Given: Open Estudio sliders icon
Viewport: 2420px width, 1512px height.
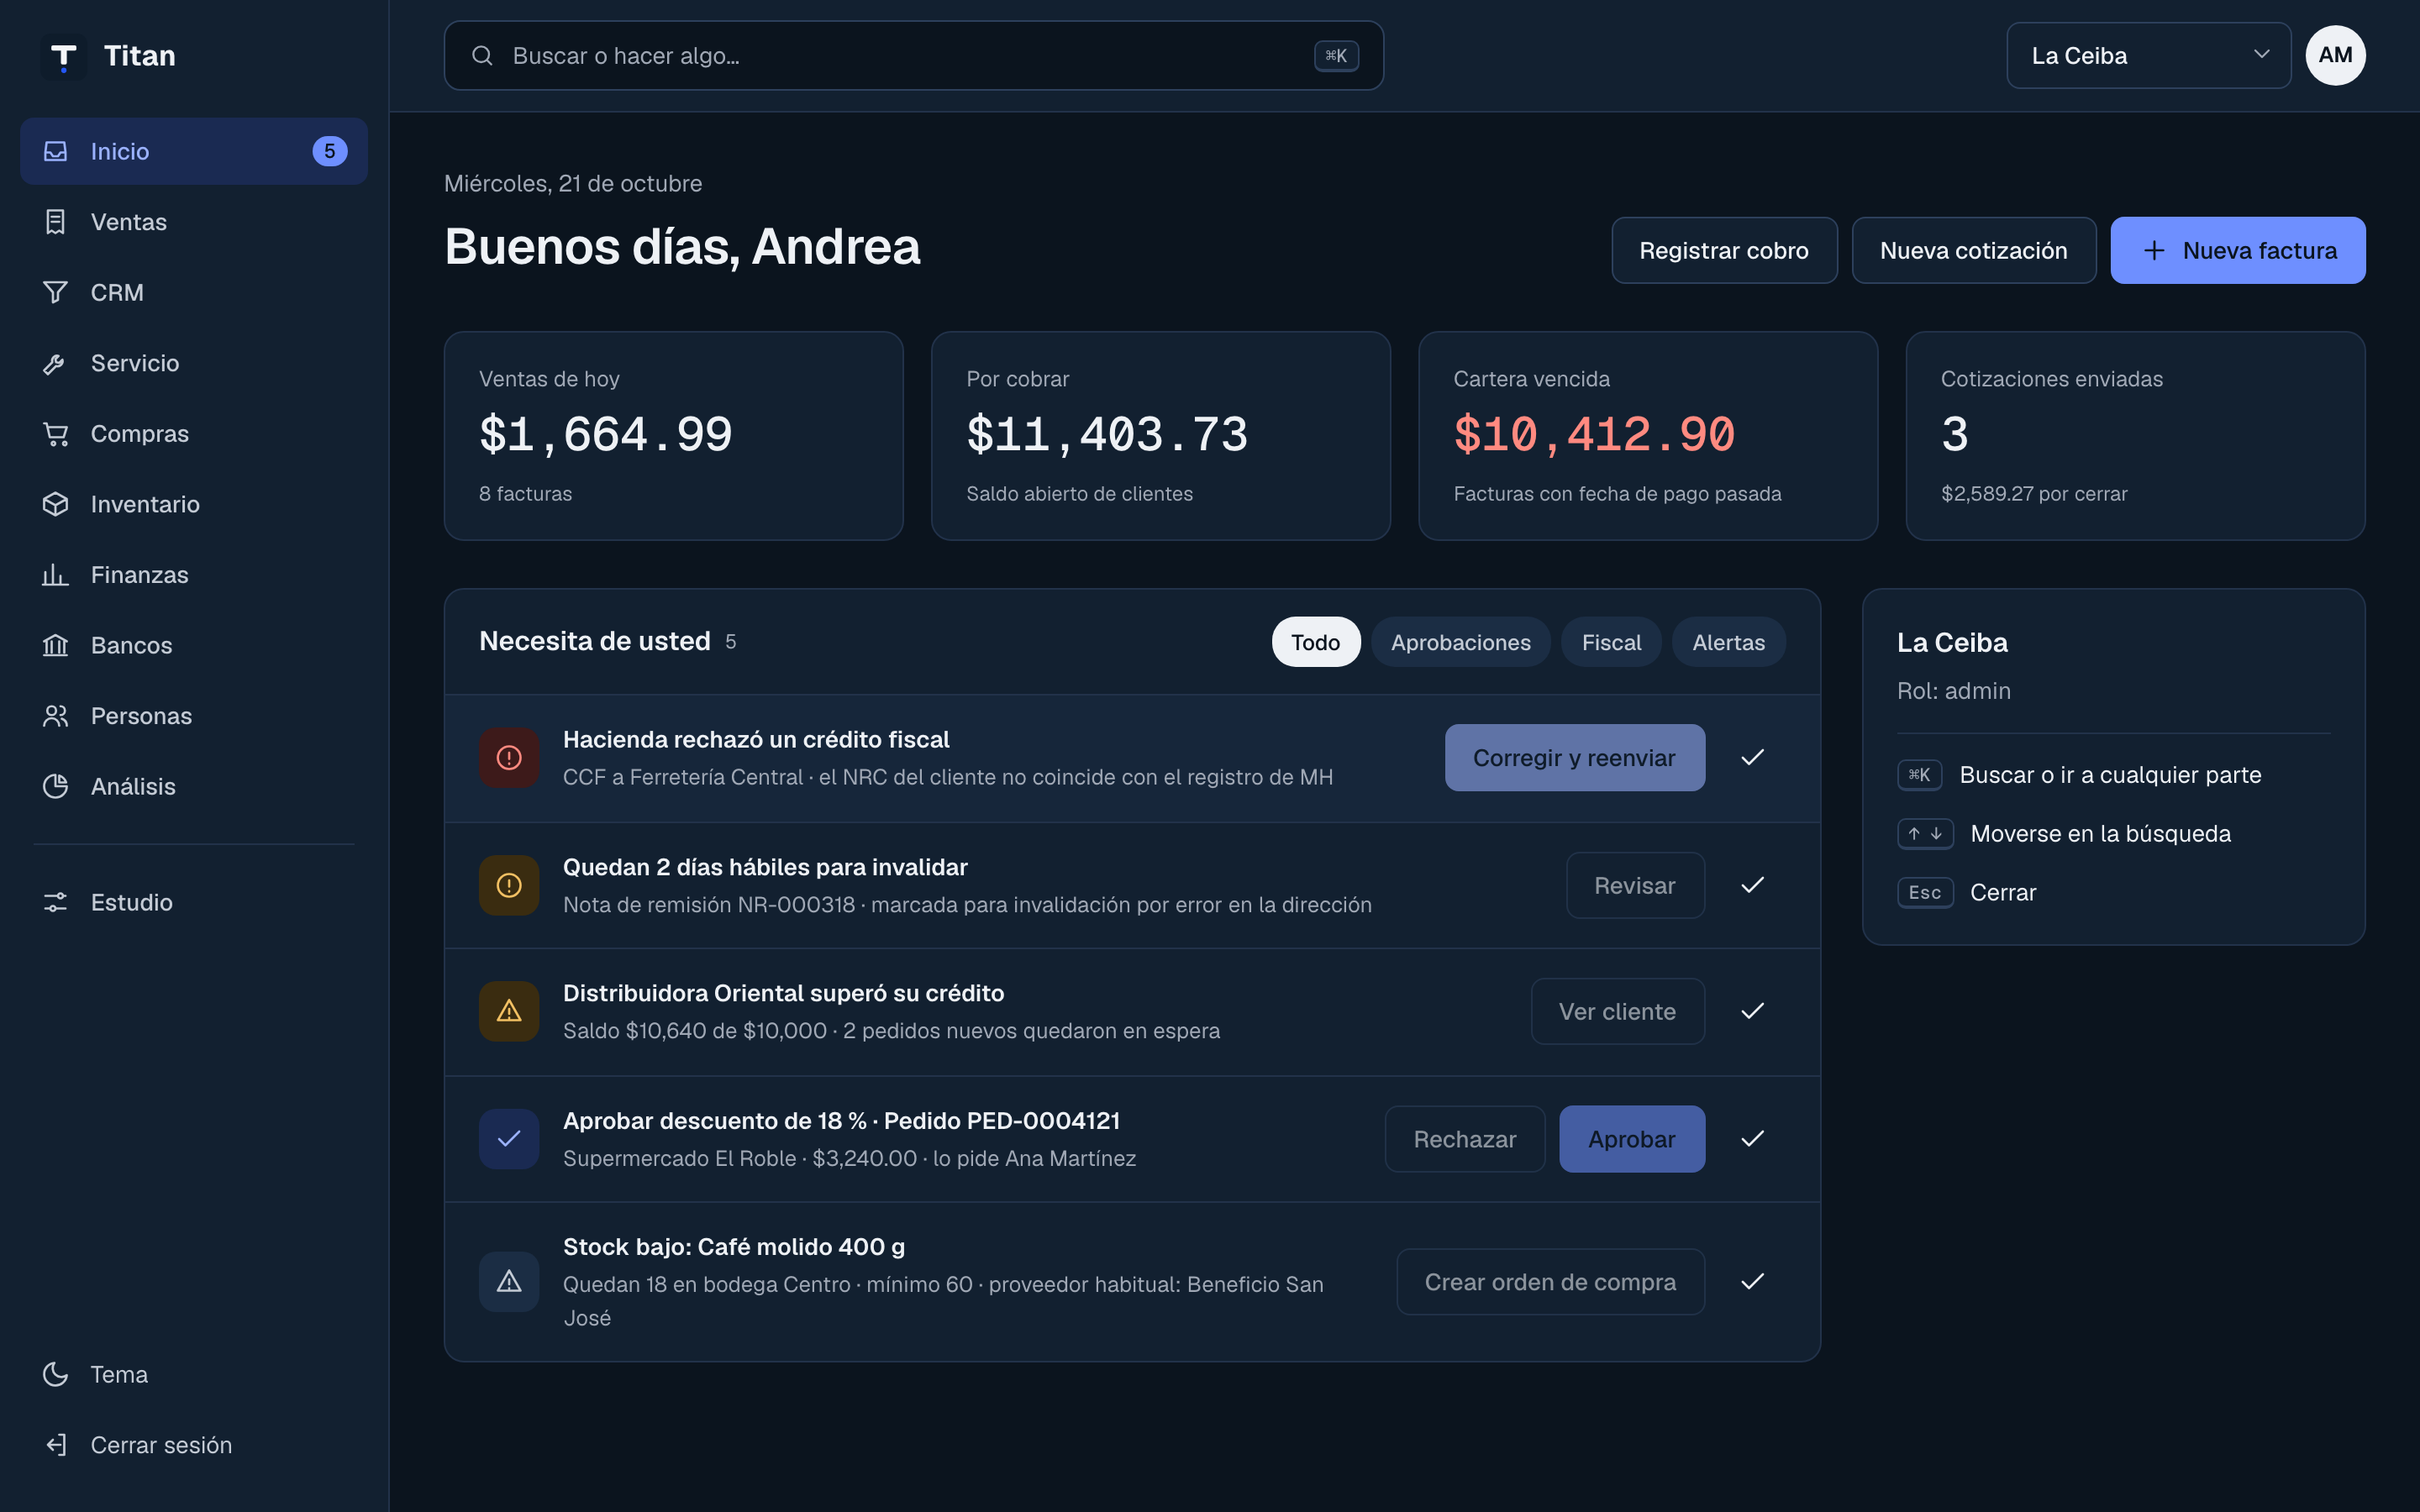Looking at the screenshot, I should coord(55,902).
